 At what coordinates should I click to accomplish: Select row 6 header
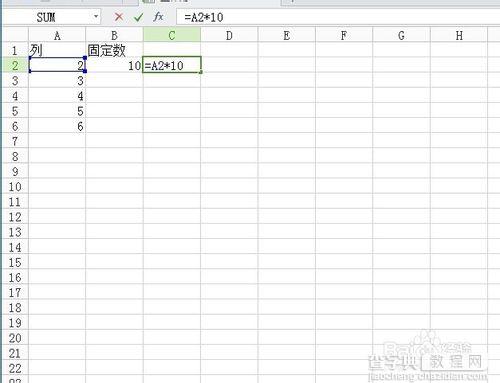pyautogui.click(x=15, y=126)
